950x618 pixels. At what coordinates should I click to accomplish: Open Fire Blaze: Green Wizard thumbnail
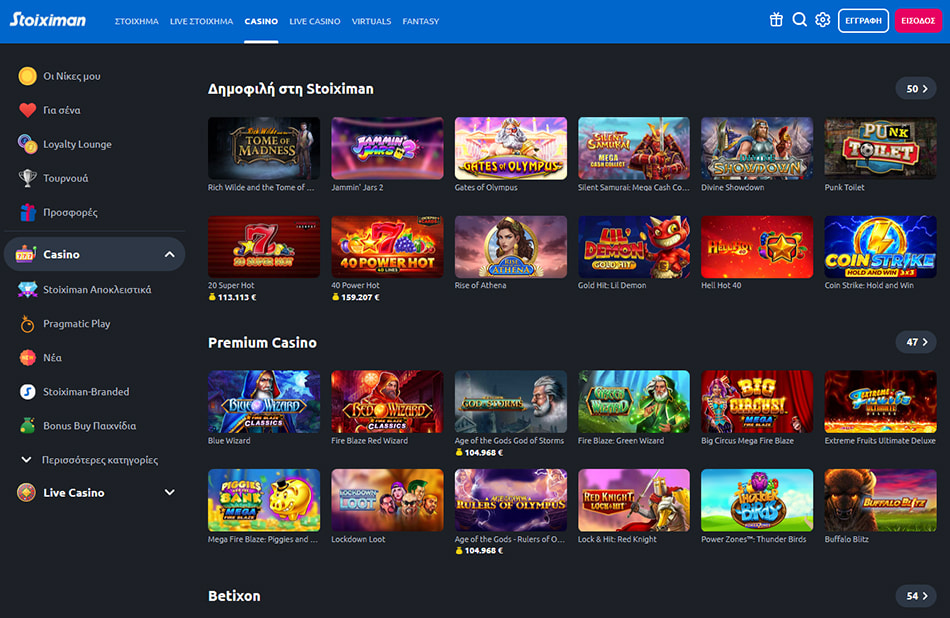634,402
